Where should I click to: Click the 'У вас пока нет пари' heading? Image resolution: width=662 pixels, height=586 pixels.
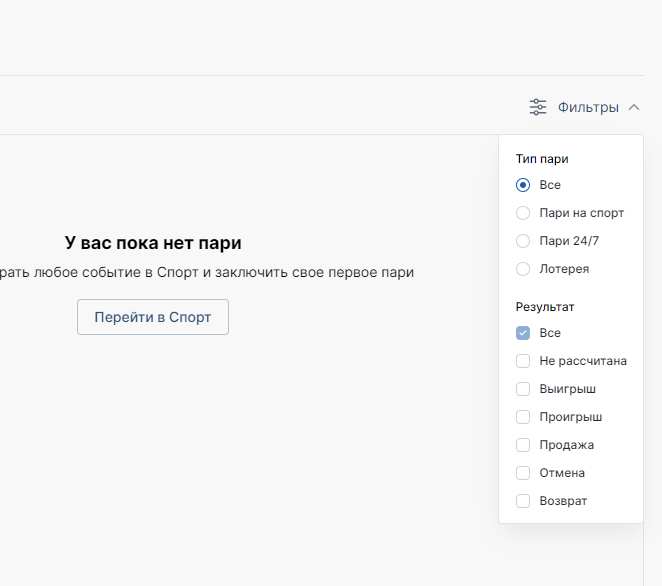(x=153, y=243)
